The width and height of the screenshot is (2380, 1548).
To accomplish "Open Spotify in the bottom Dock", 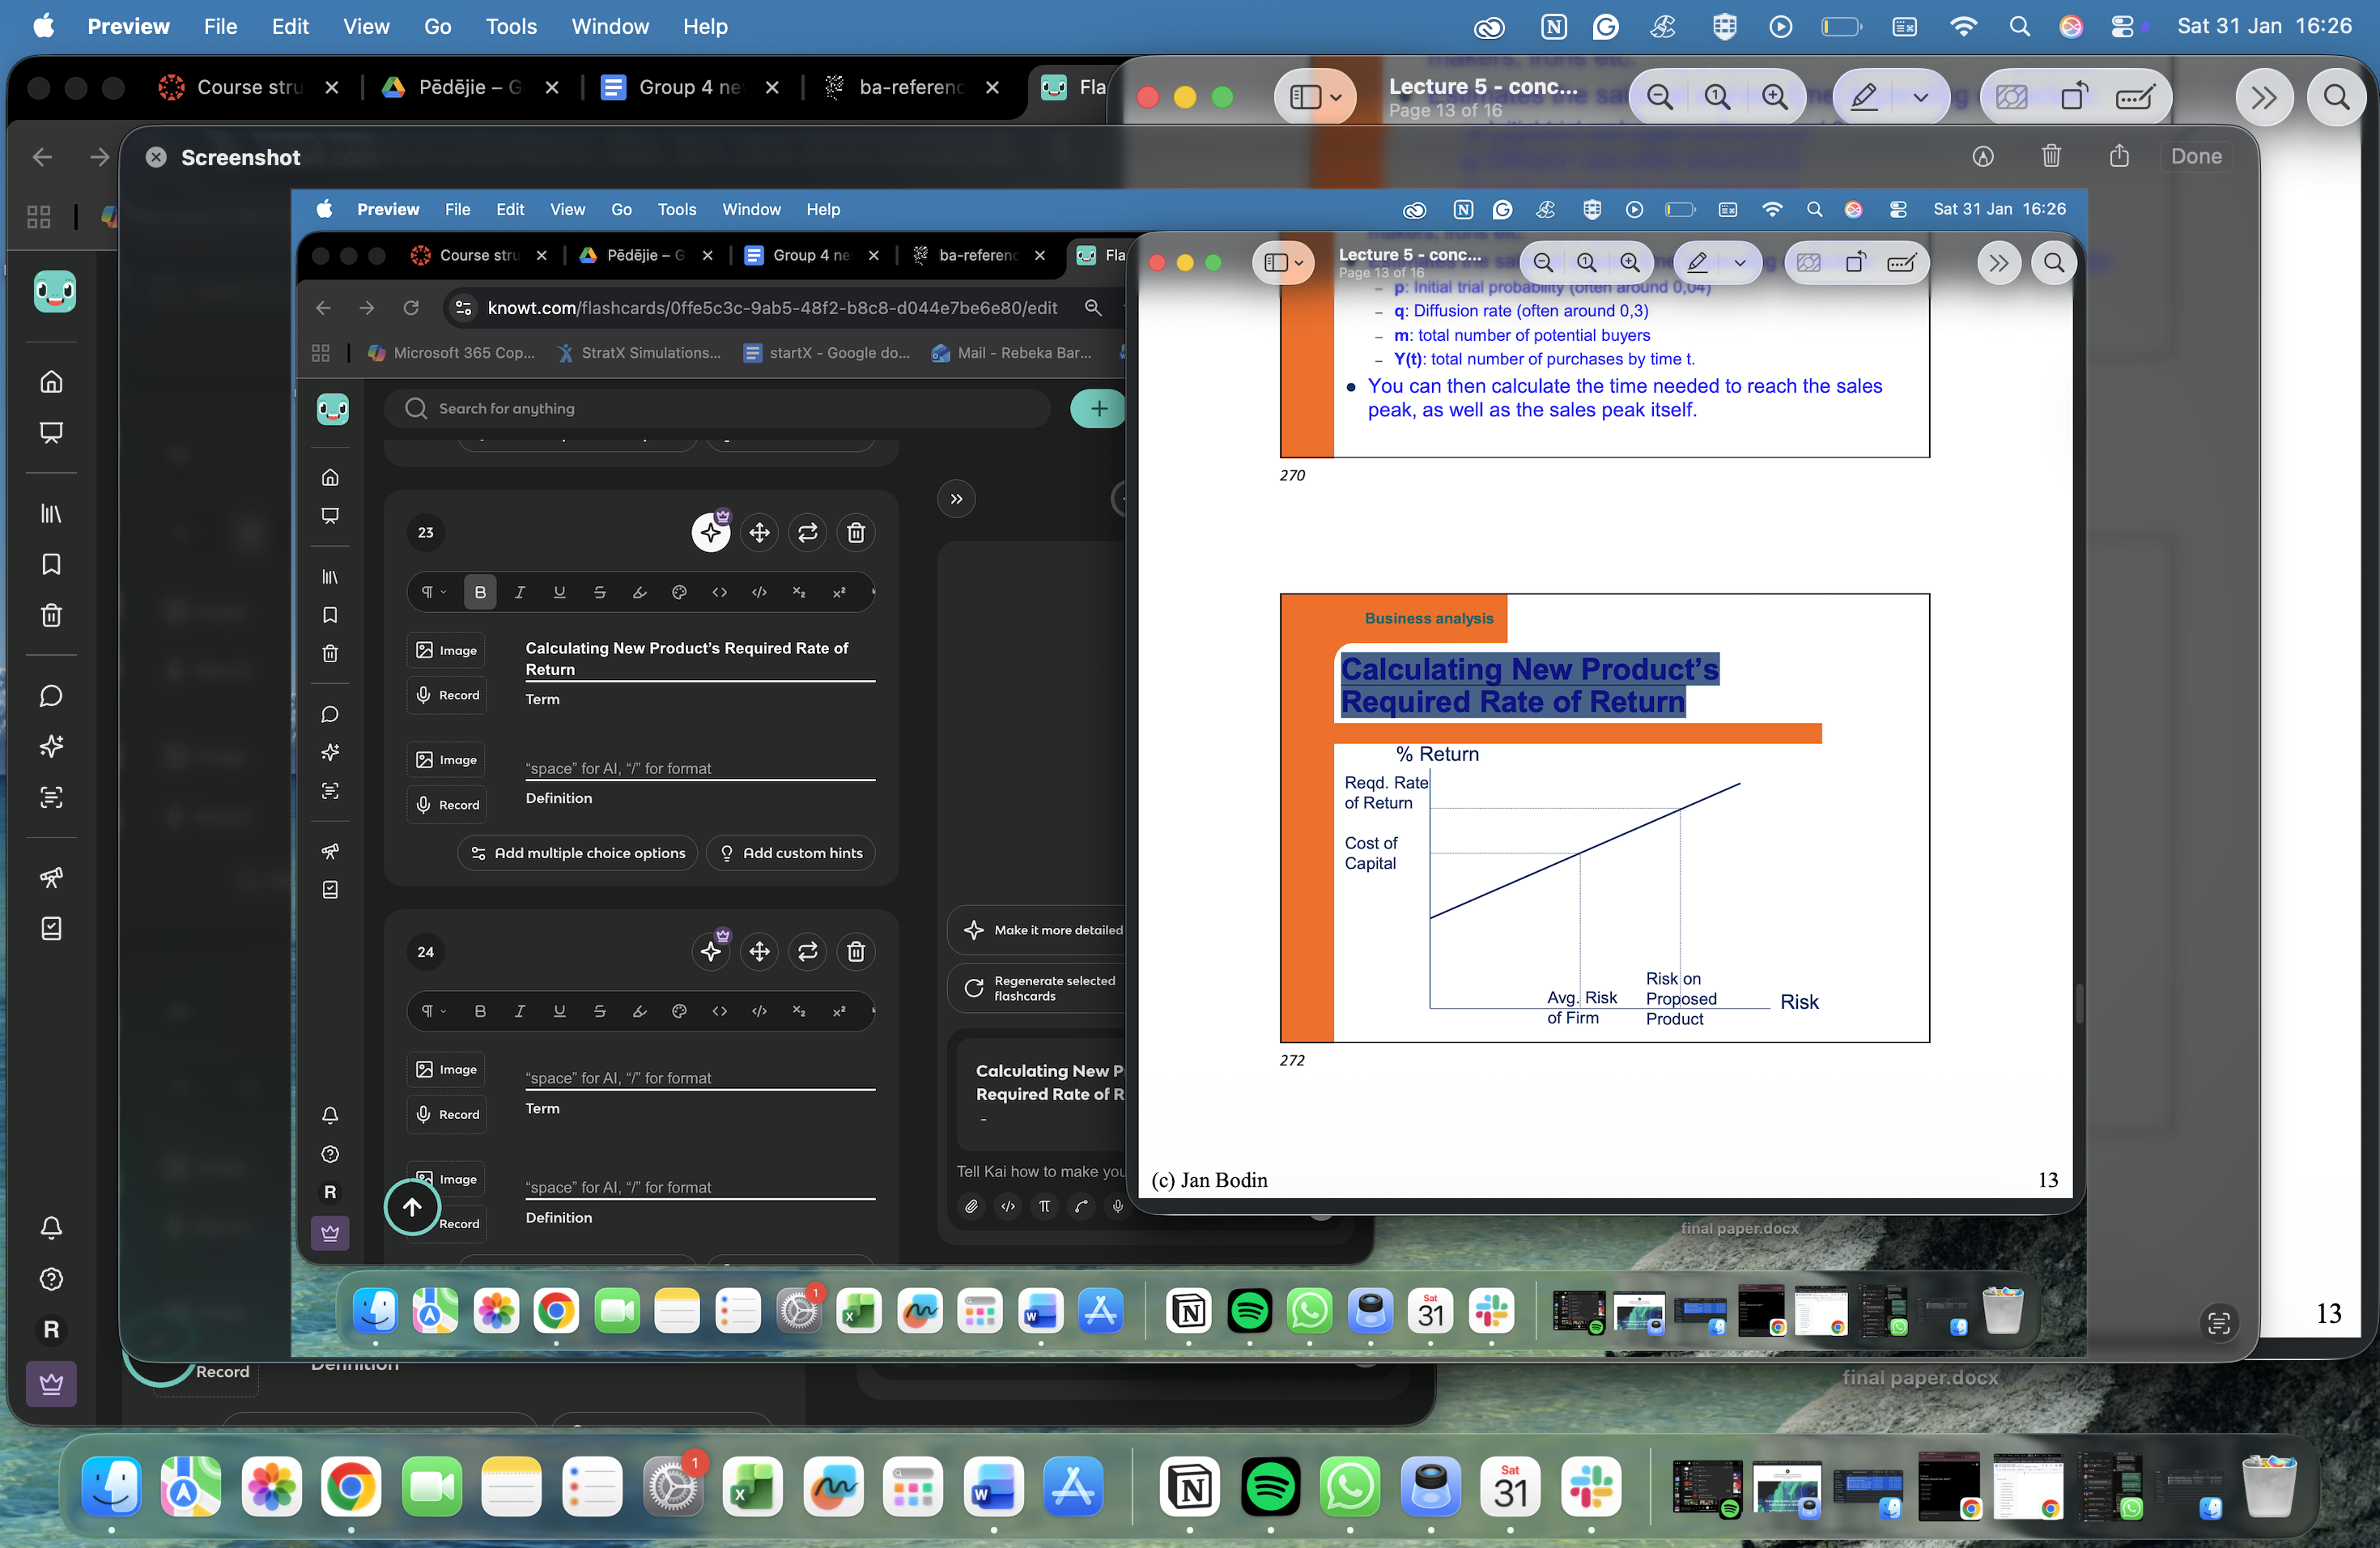I will tap(1270, 1486).
